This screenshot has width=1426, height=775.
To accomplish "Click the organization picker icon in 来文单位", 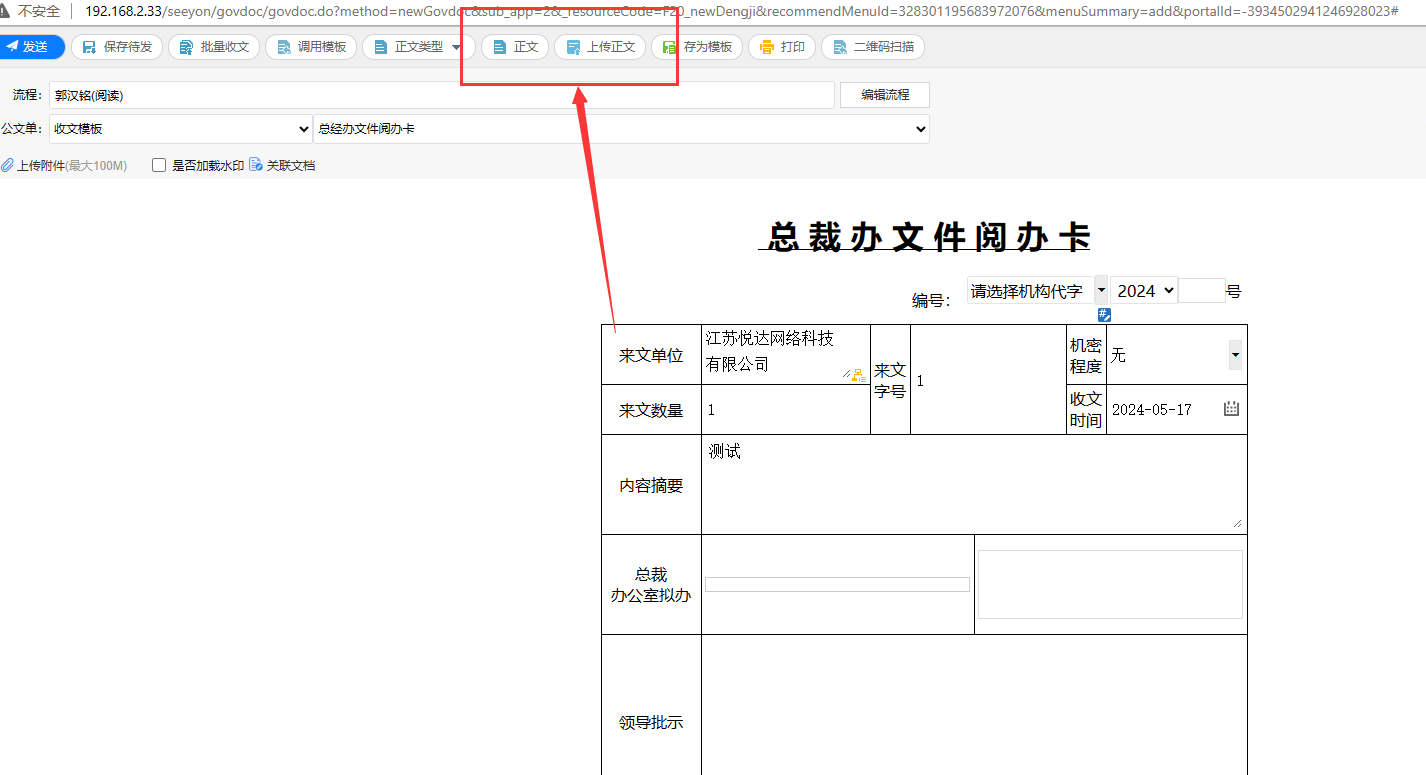I will 859,375.
